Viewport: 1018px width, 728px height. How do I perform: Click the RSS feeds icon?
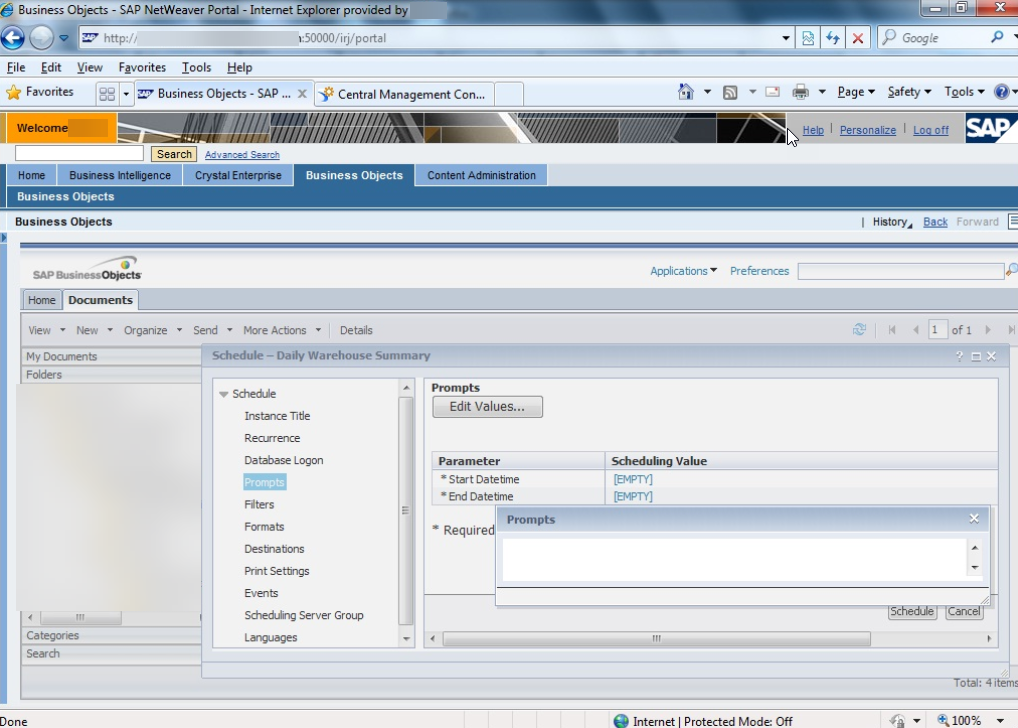[x=730, y=92]
